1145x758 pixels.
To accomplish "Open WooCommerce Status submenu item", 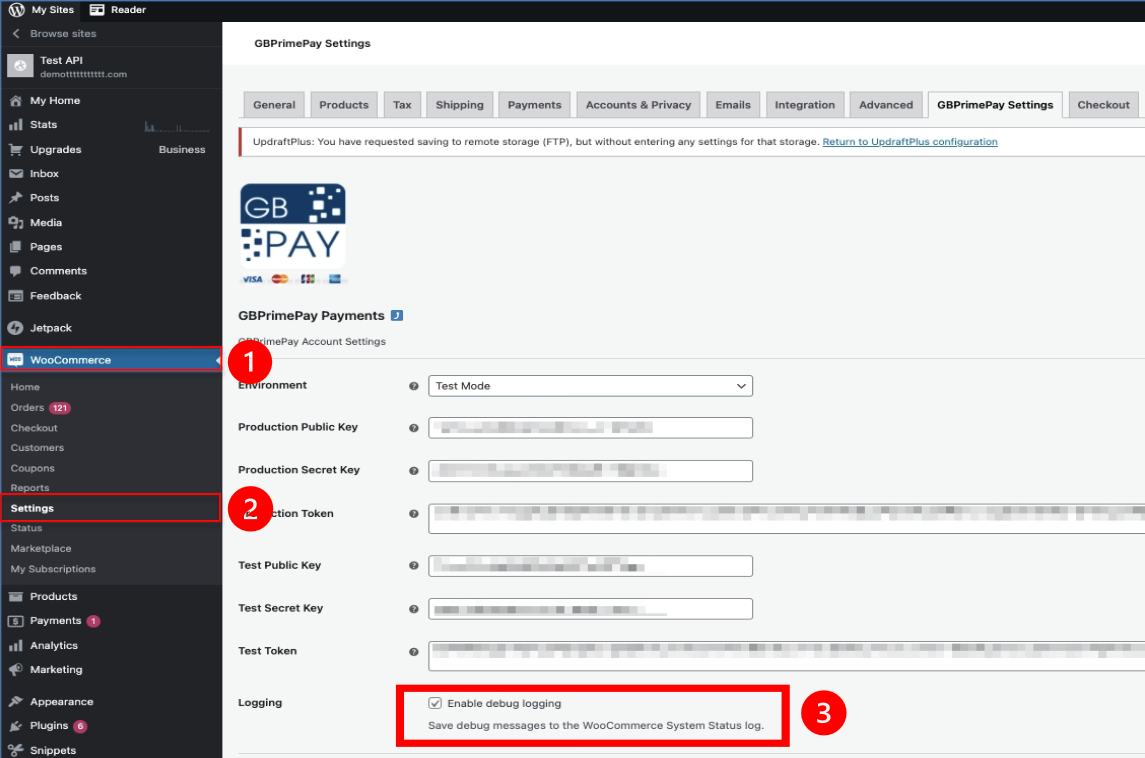I will (26, 528).
